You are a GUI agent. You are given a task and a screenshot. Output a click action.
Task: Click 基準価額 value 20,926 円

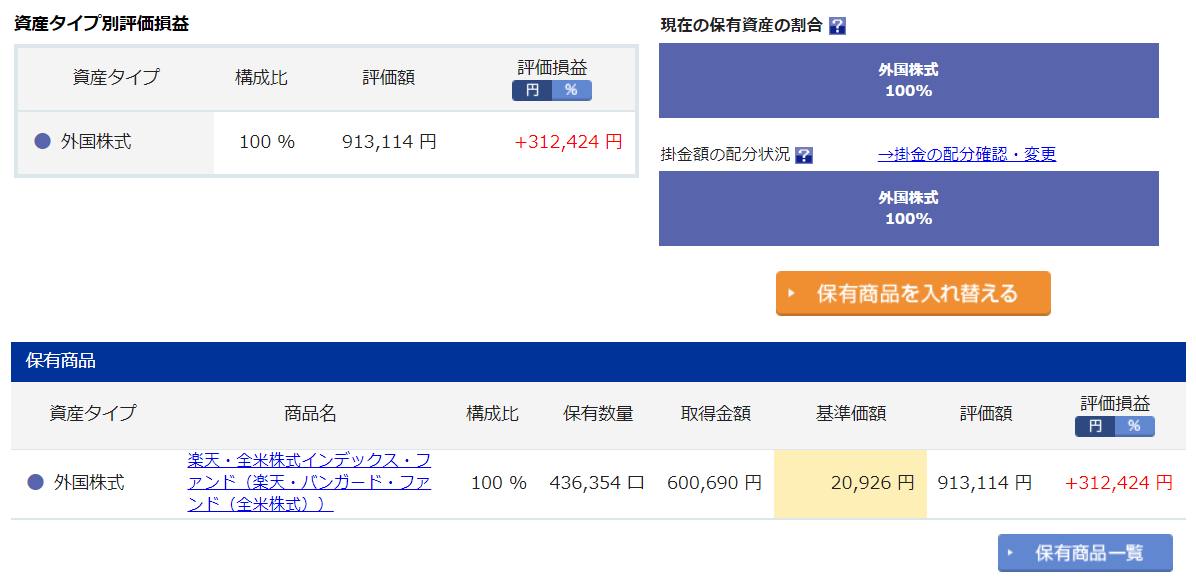pos(874,483)
